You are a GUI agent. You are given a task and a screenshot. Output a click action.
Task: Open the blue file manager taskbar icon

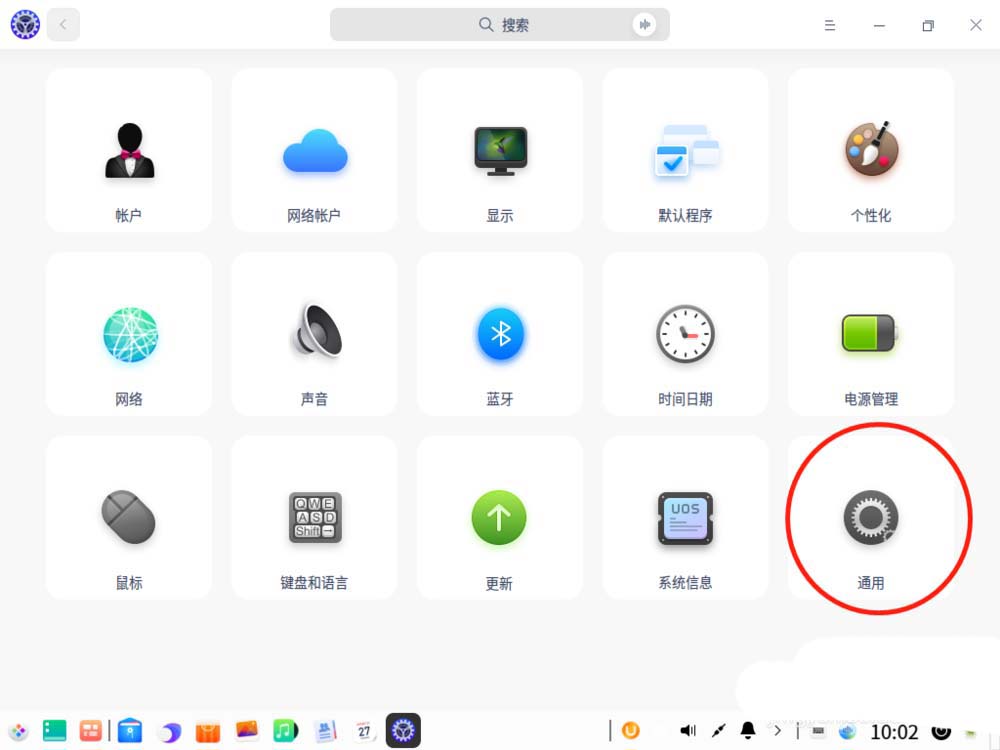(129, 731)
